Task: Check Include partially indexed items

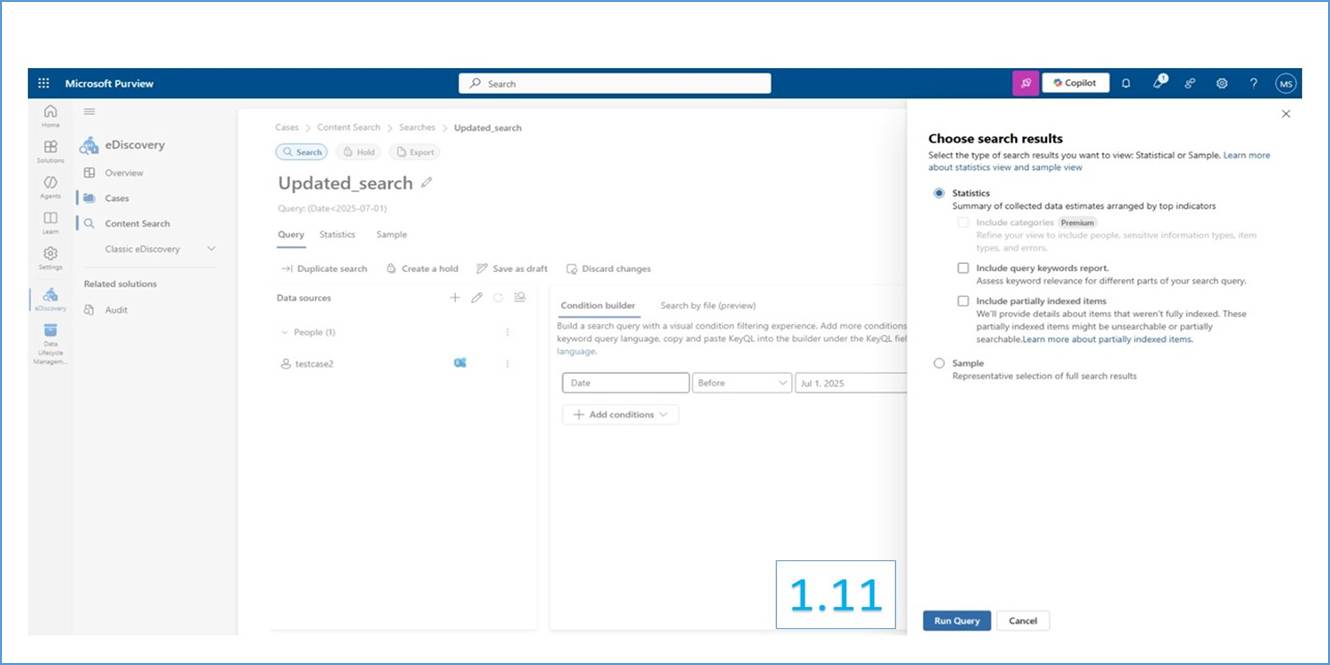Action: (x=963, y=301)
